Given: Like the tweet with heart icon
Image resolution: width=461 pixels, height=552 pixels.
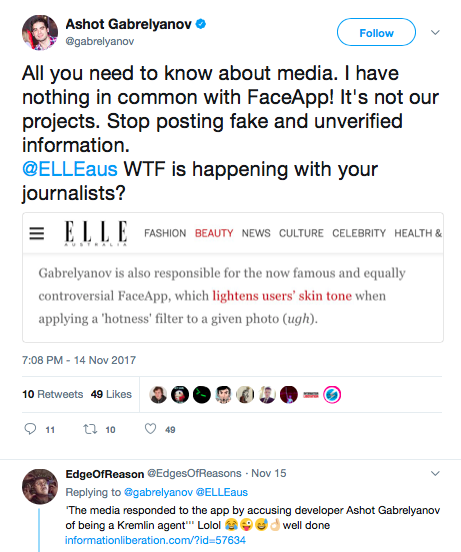Looking at the screenshot, I should [x=151, y=429].
